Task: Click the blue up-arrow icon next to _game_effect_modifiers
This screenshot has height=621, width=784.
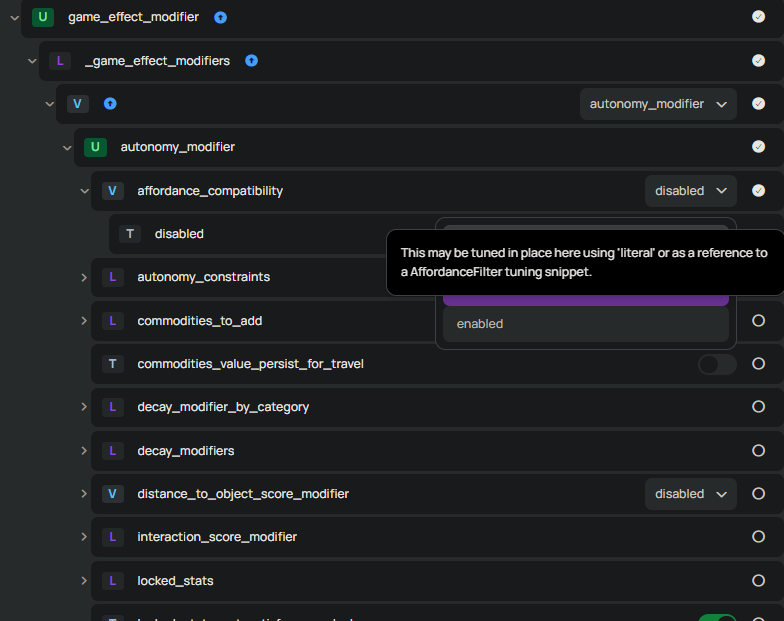Action: tap(251, 61)
